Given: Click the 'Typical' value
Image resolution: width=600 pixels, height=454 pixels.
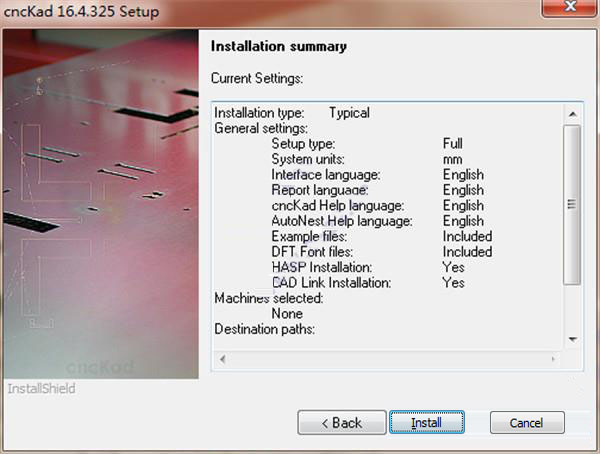Looking at the screenshot, I should pos(349,113).
